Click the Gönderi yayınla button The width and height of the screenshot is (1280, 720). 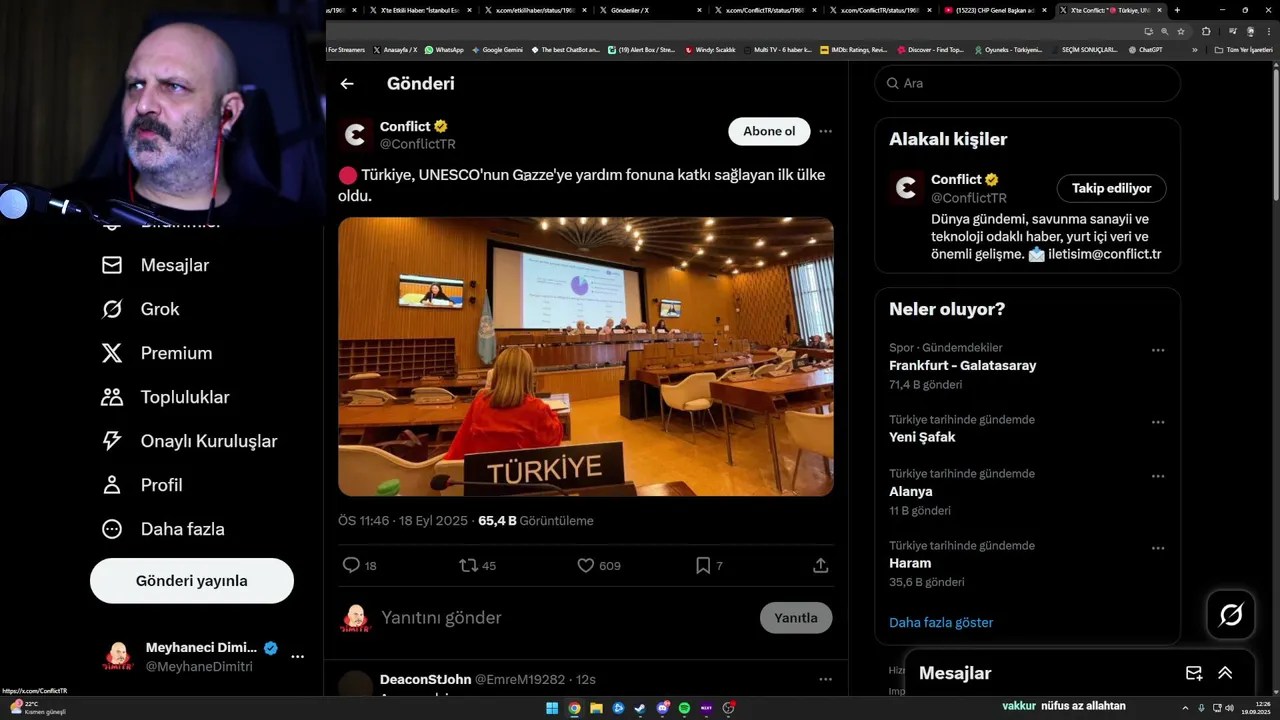pyautogui.click(x=192, y=581)
